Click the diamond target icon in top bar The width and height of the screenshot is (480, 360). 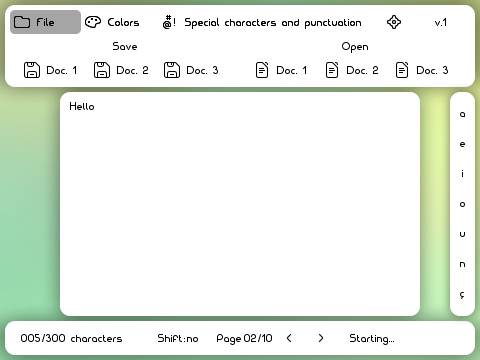click(394, 22)
